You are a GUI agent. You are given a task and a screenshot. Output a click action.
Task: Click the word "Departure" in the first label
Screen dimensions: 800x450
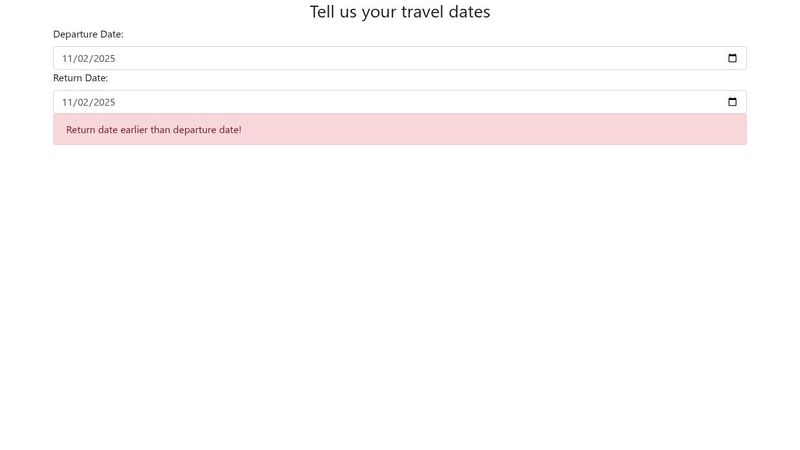(x=76, y=34)
